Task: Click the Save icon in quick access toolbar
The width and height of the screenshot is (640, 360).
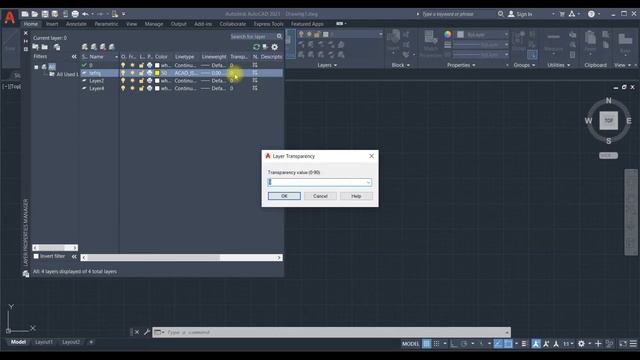Action: pos(45,14)
